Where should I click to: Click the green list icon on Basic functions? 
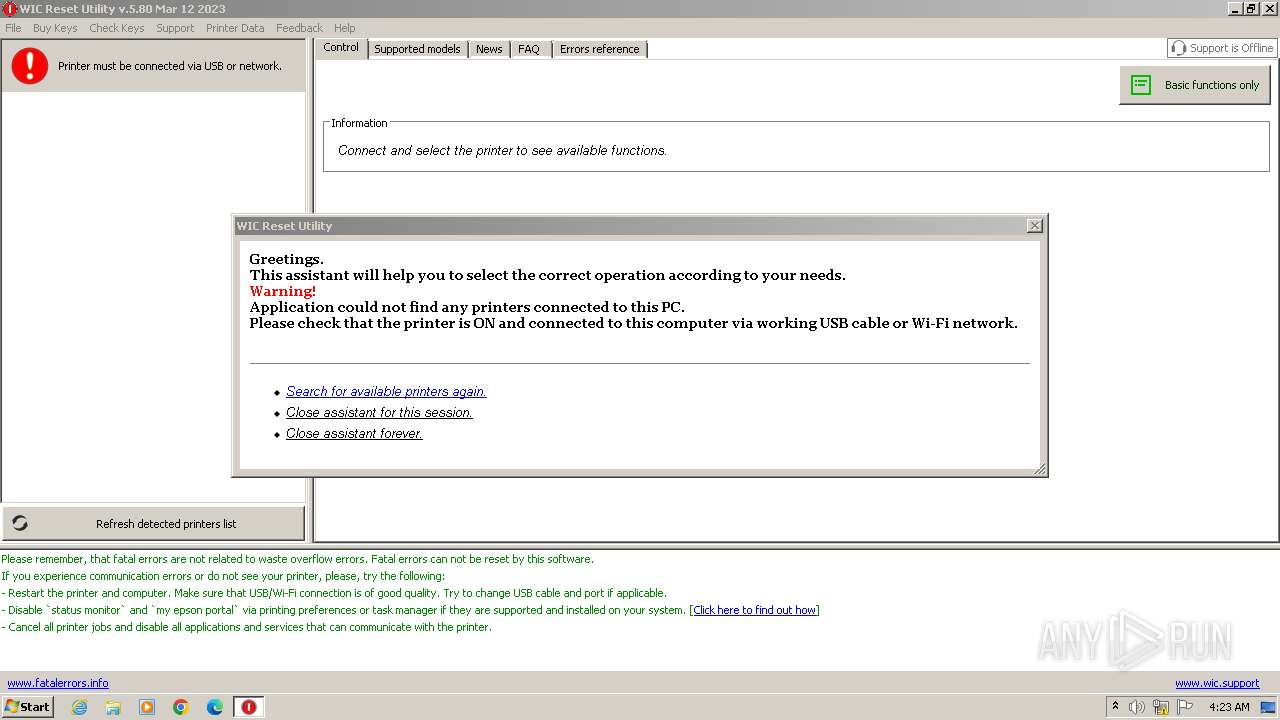(x=1141, y=85)
